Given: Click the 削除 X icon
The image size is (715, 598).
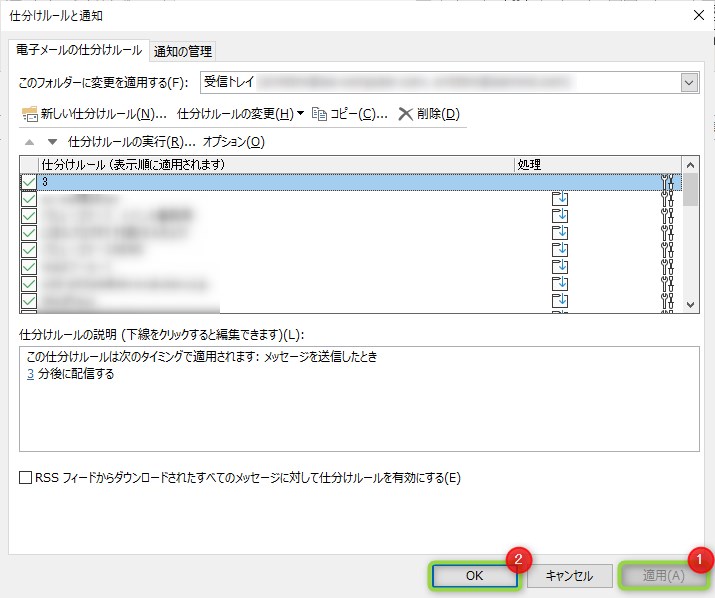Looking at the screenshot, I should (405, 114).
